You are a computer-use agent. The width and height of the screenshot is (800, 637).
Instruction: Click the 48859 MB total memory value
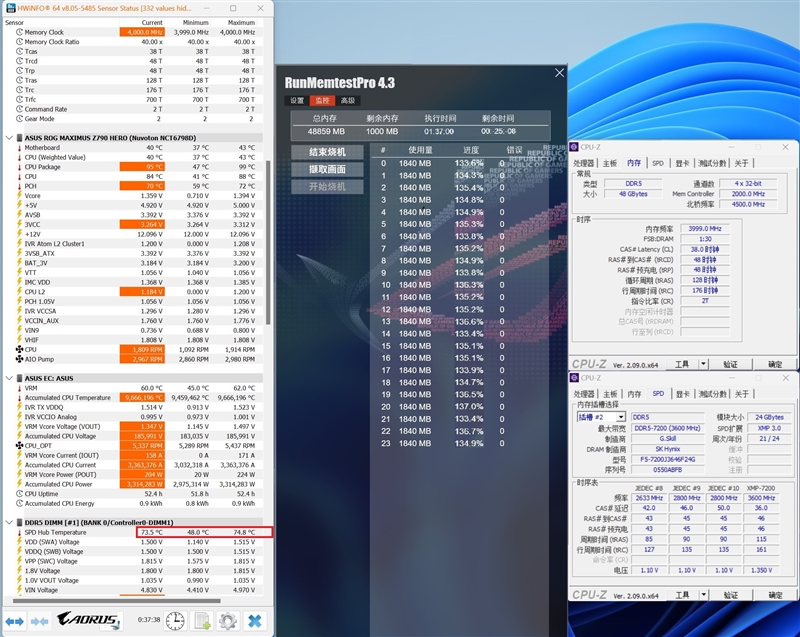click(326, 132)
